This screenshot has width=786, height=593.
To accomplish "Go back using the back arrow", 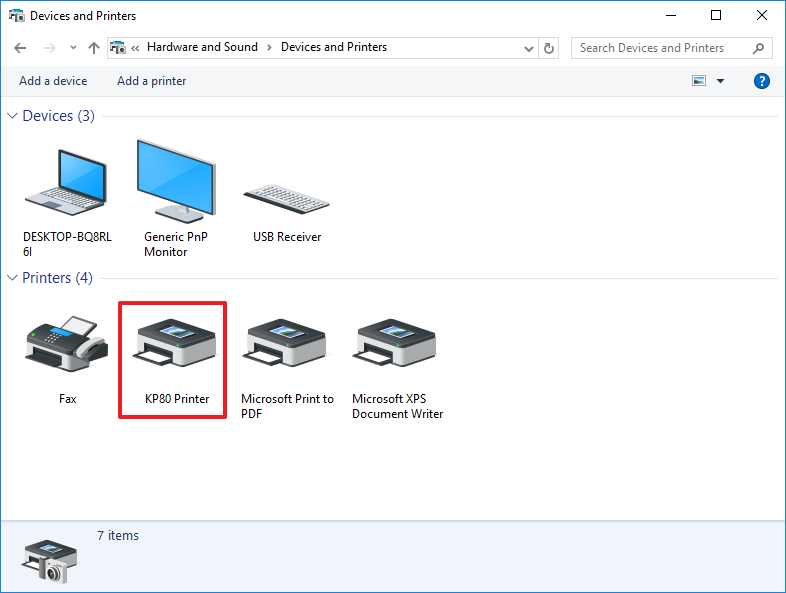I will pos(20,48).
